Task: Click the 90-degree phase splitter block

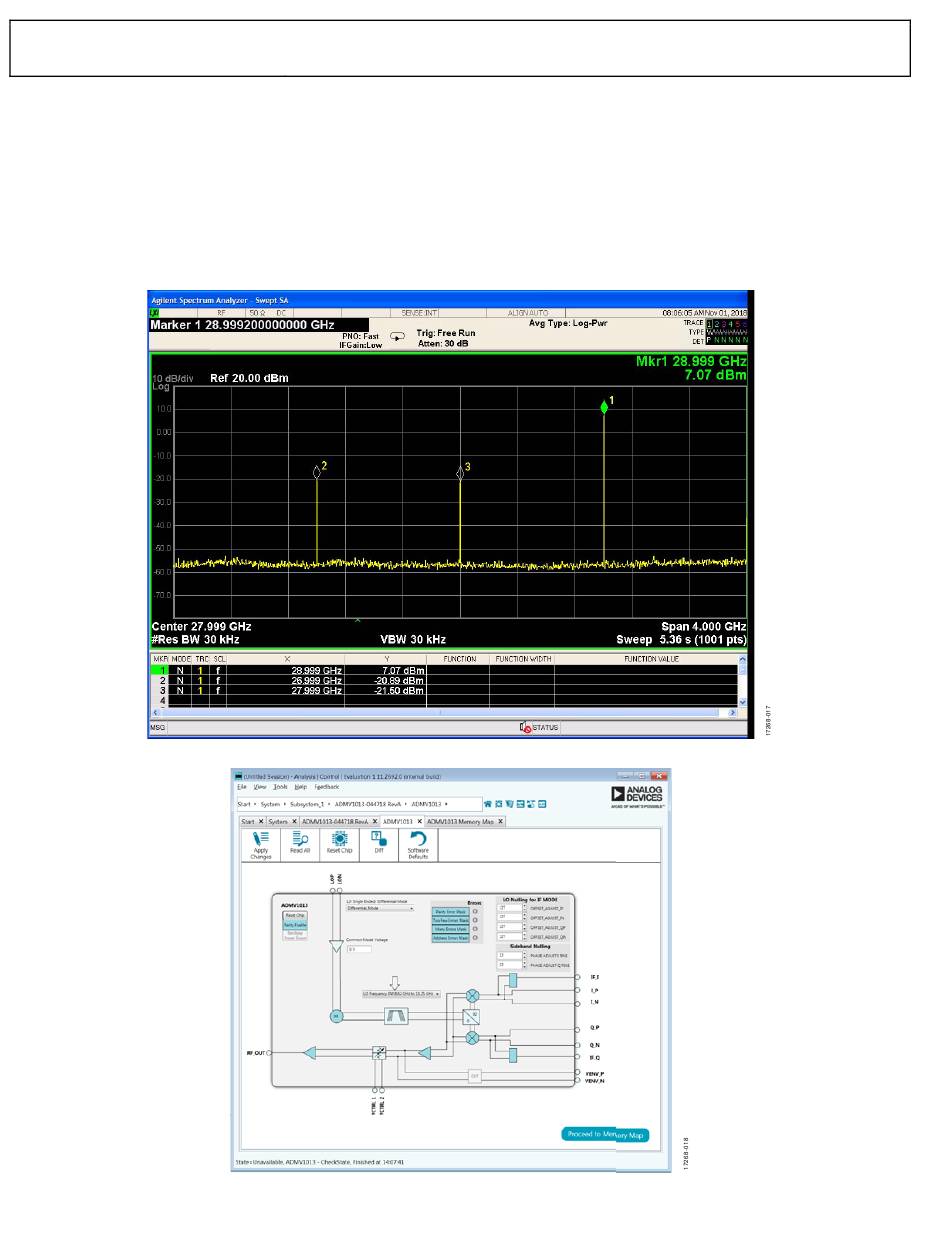Action: coord(473,1017)
